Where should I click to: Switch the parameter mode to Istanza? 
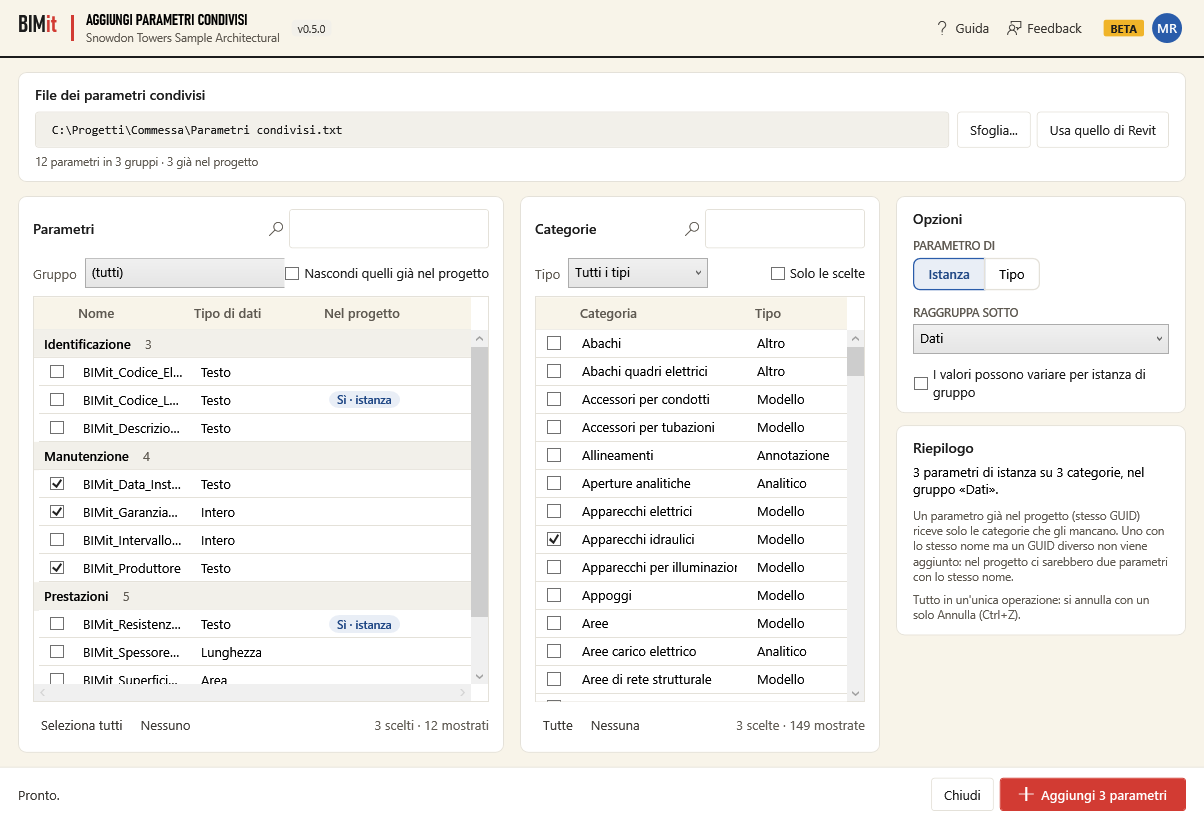(949, 274)
